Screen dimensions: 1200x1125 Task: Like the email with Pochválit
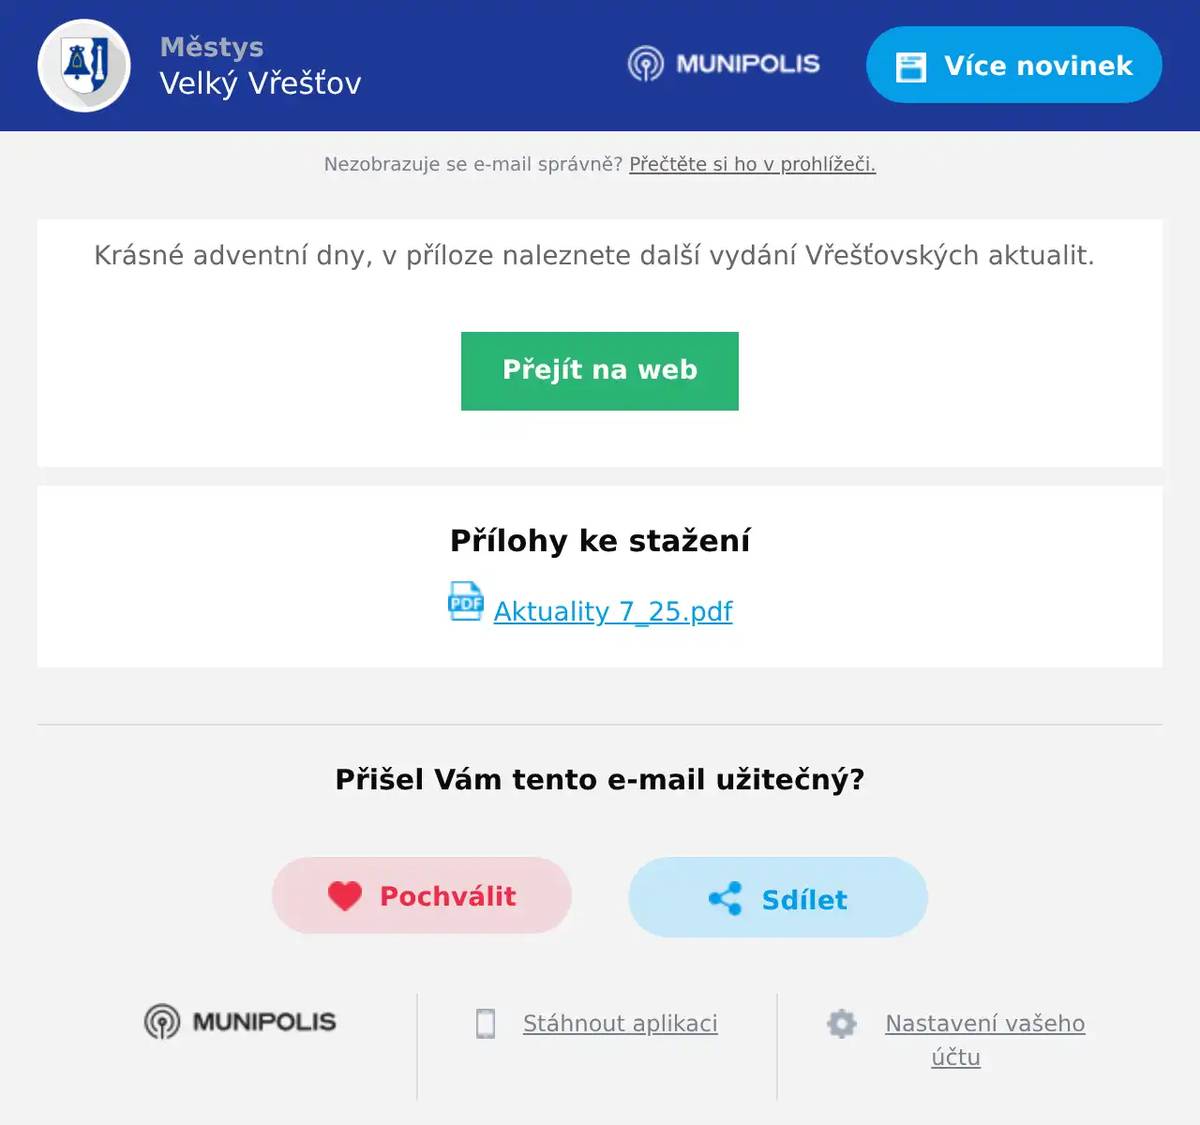[422, 896]
